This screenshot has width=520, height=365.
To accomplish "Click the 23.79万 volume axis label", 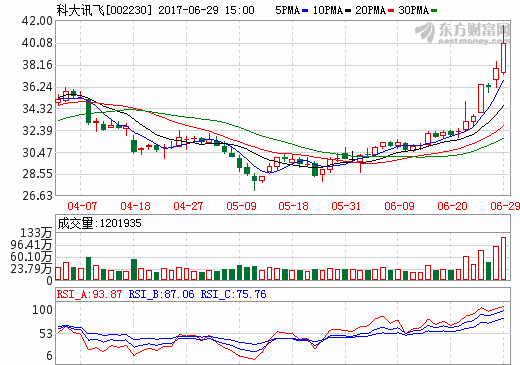I will (31, 268).
